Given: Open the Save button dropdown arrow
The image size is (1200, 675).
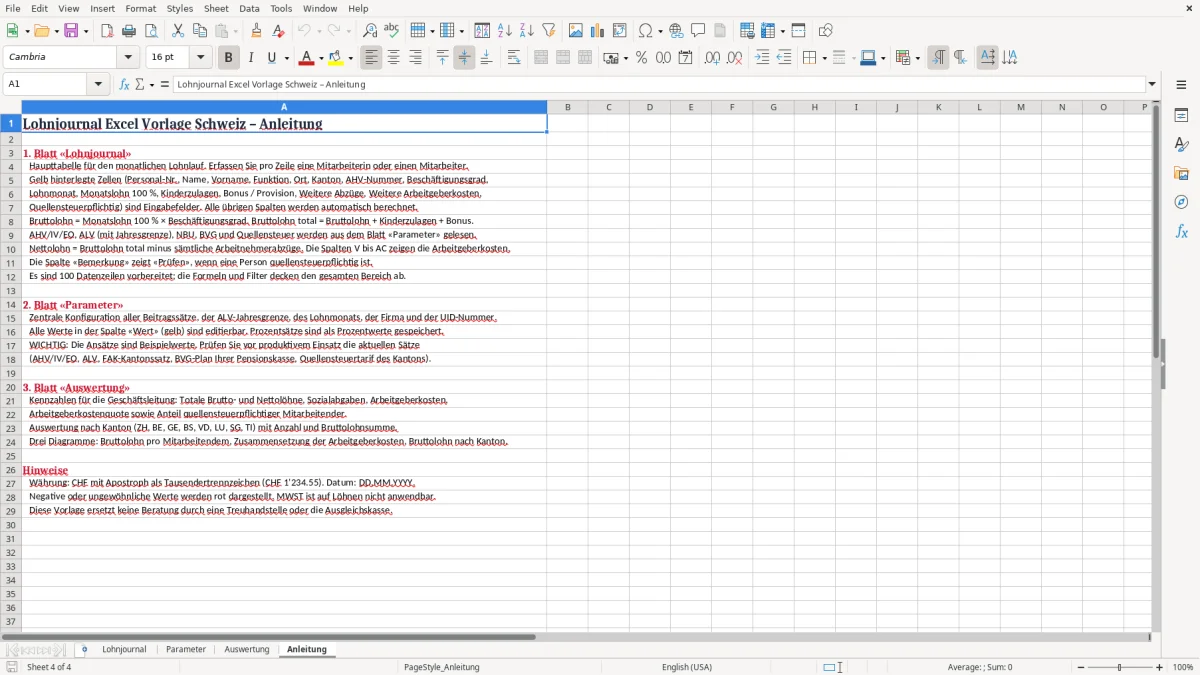Looking at the screenshot, I should click(86, 31).
